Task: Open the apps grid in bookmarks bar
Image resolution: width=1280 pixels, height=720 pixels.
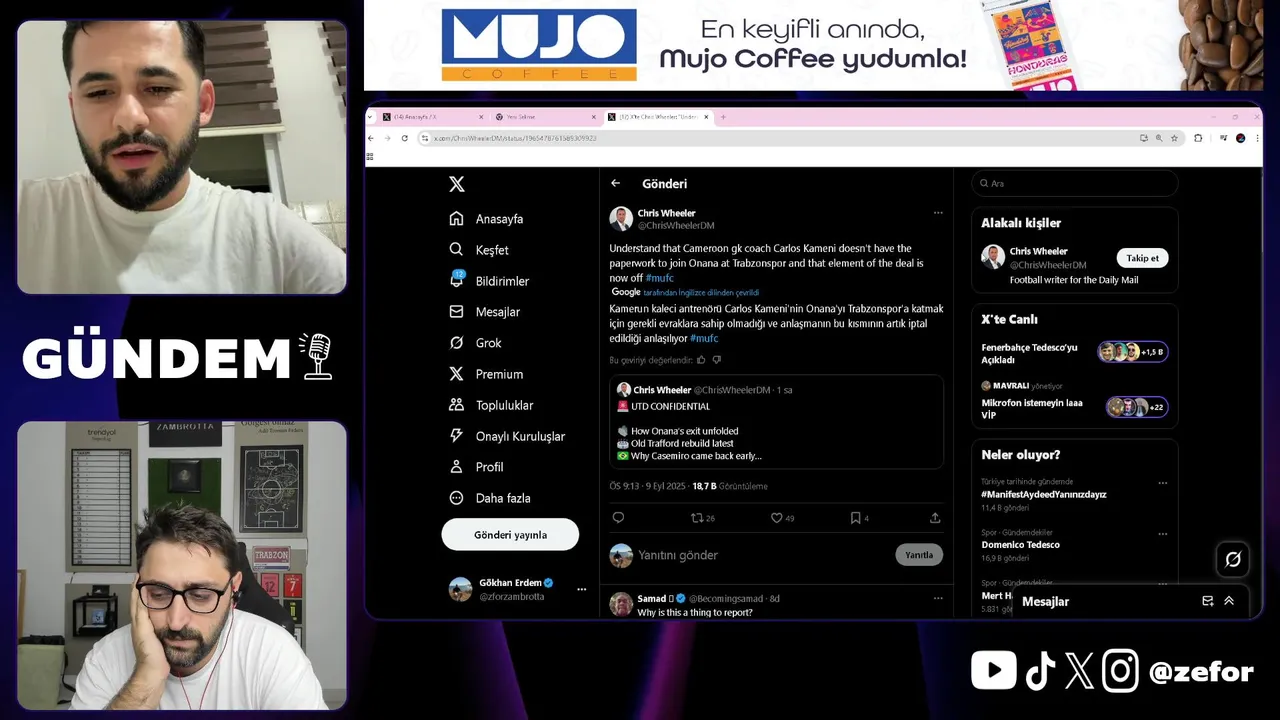Action: pos(370,156)
